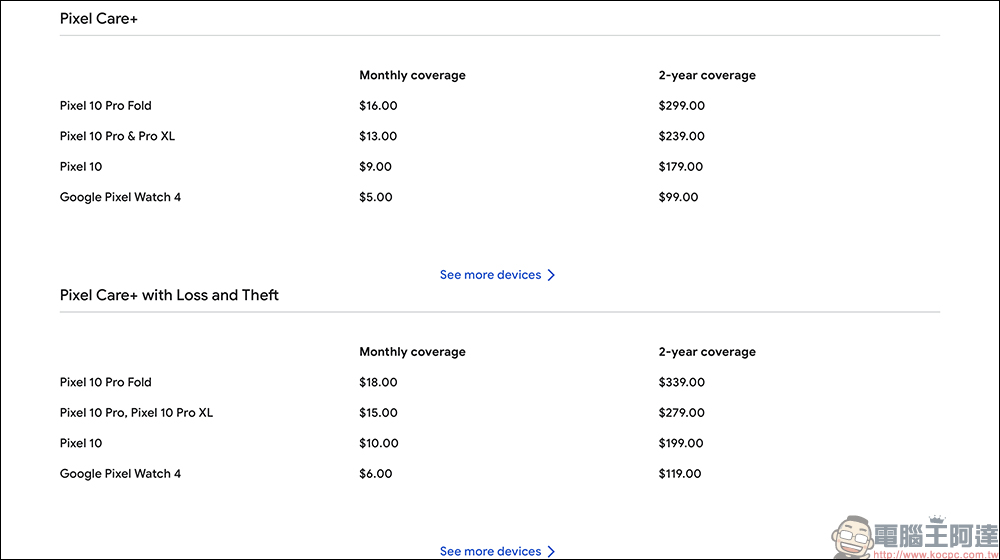The image size is (1000, 560).
Task: Select the $299.00 two-year price cell
Action: pos(682,106)
